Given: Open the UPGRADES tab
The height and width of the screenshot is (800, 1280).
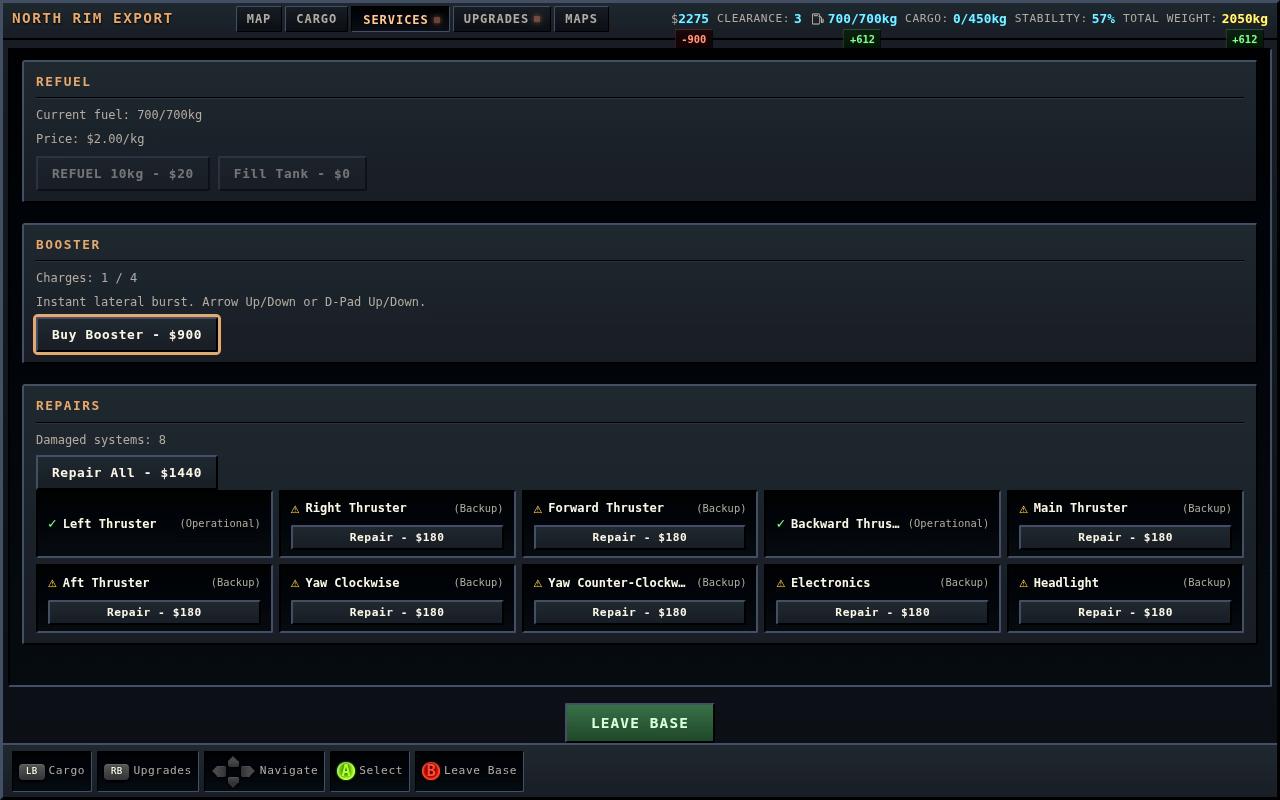Looking at the screenshot, I should [x=501, y=19].
